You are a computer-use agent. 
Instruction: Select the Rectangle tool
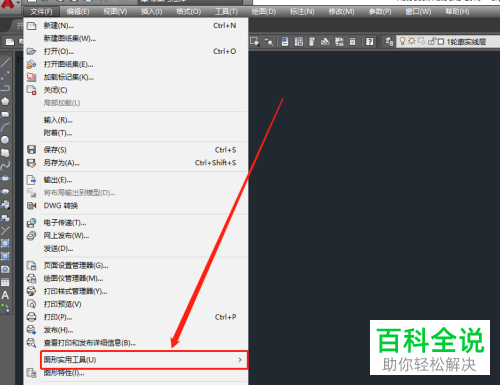click(x=5, y=114)
